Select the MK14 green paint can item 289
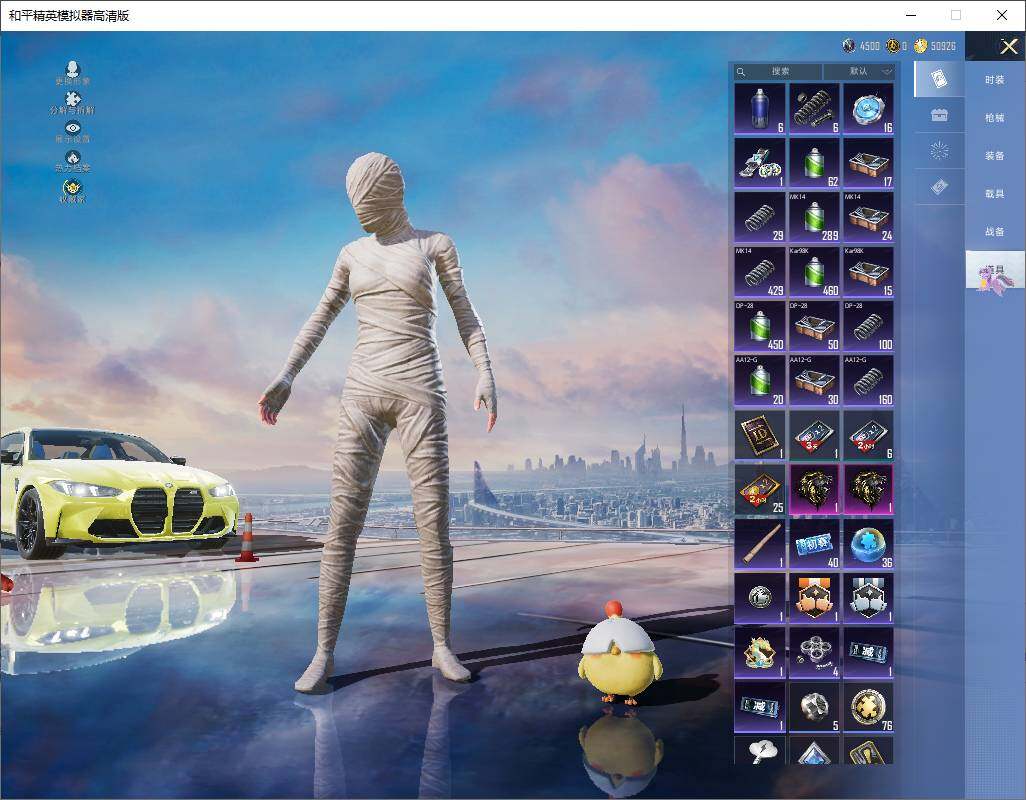This screenshot has width=1026, height=800. pyautogui.click(x=814, y=217)
